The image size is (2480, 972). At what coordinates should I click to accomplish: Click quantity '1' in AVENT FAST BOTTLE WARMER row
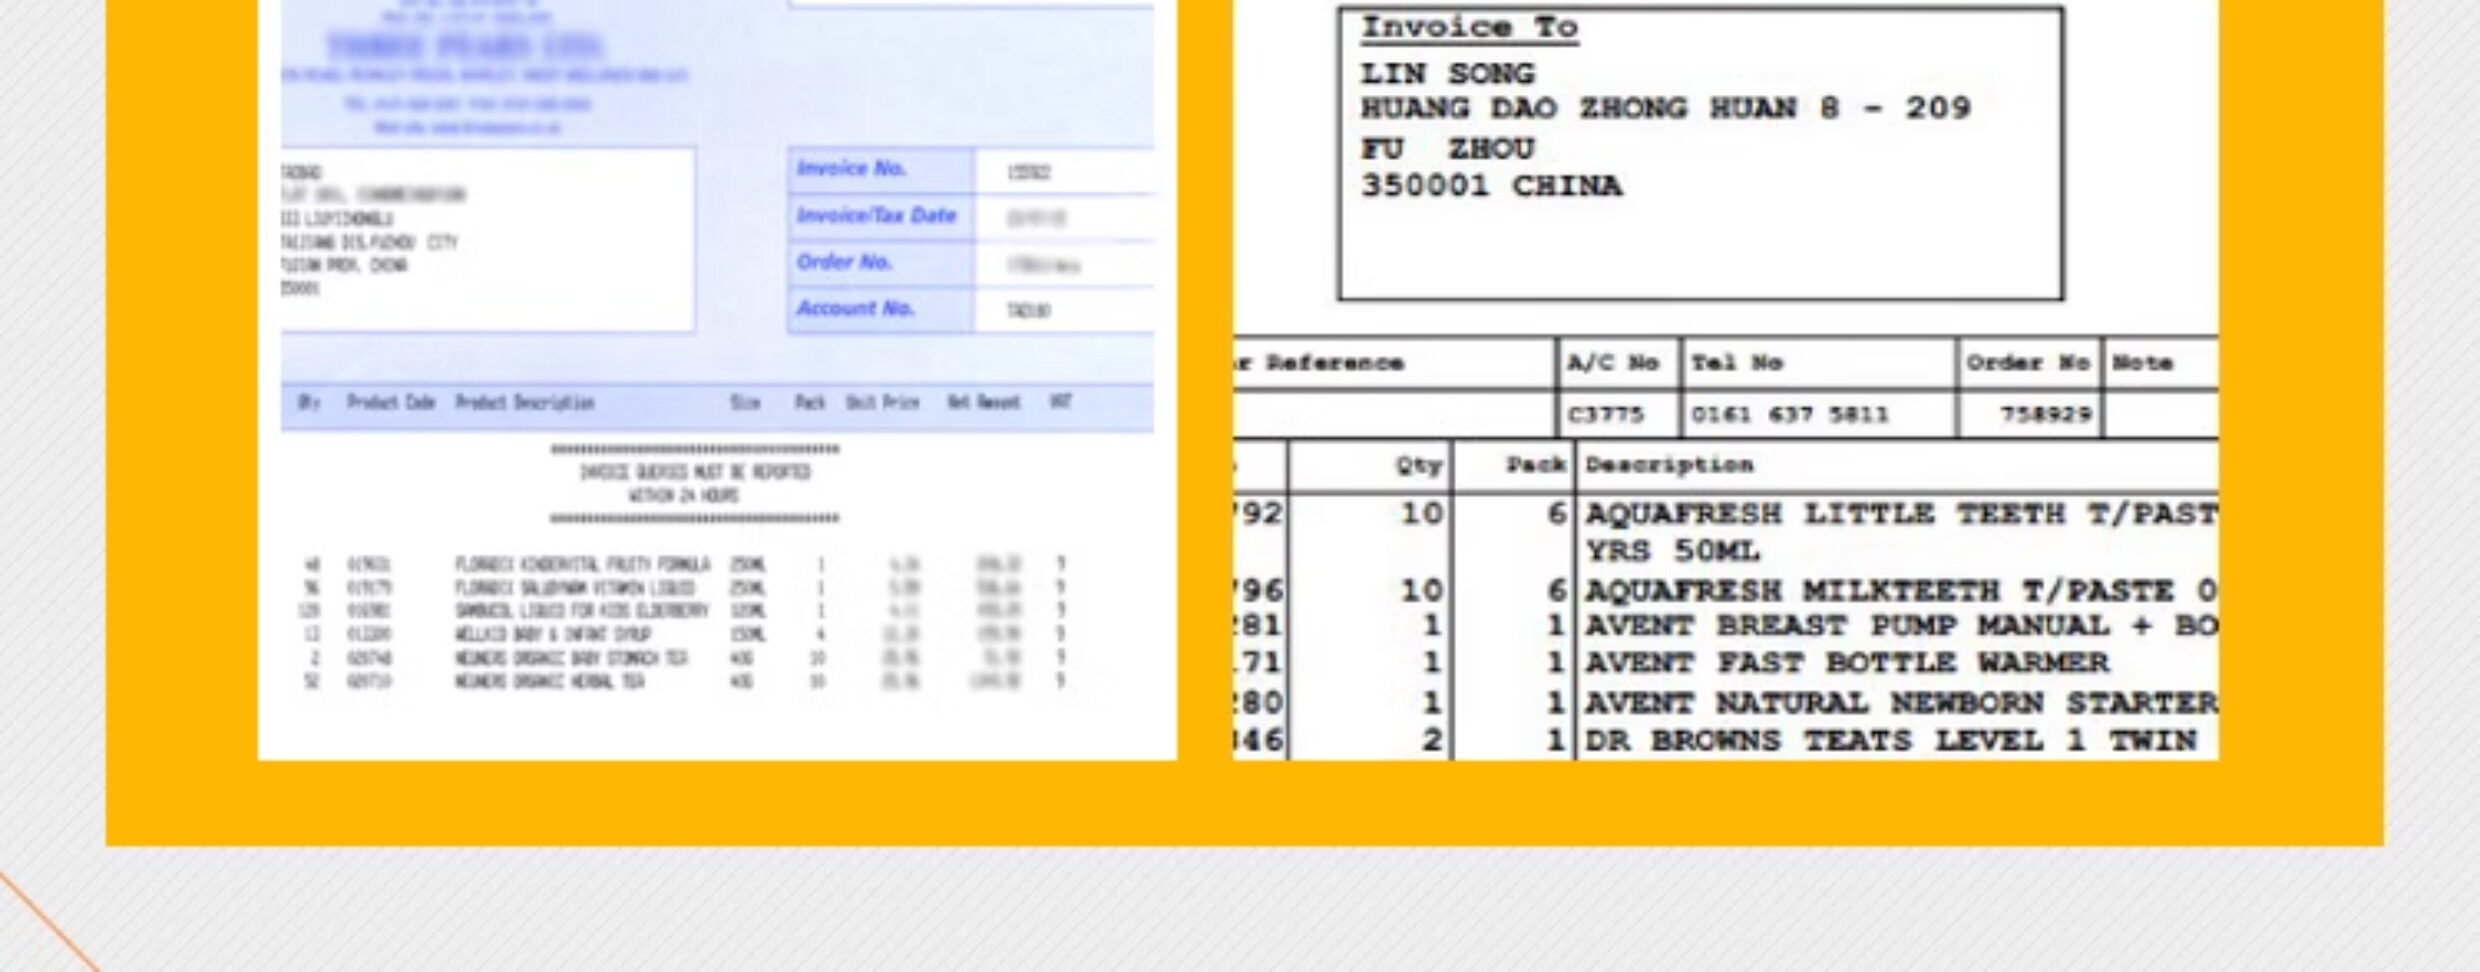[x=1432, y=663]
